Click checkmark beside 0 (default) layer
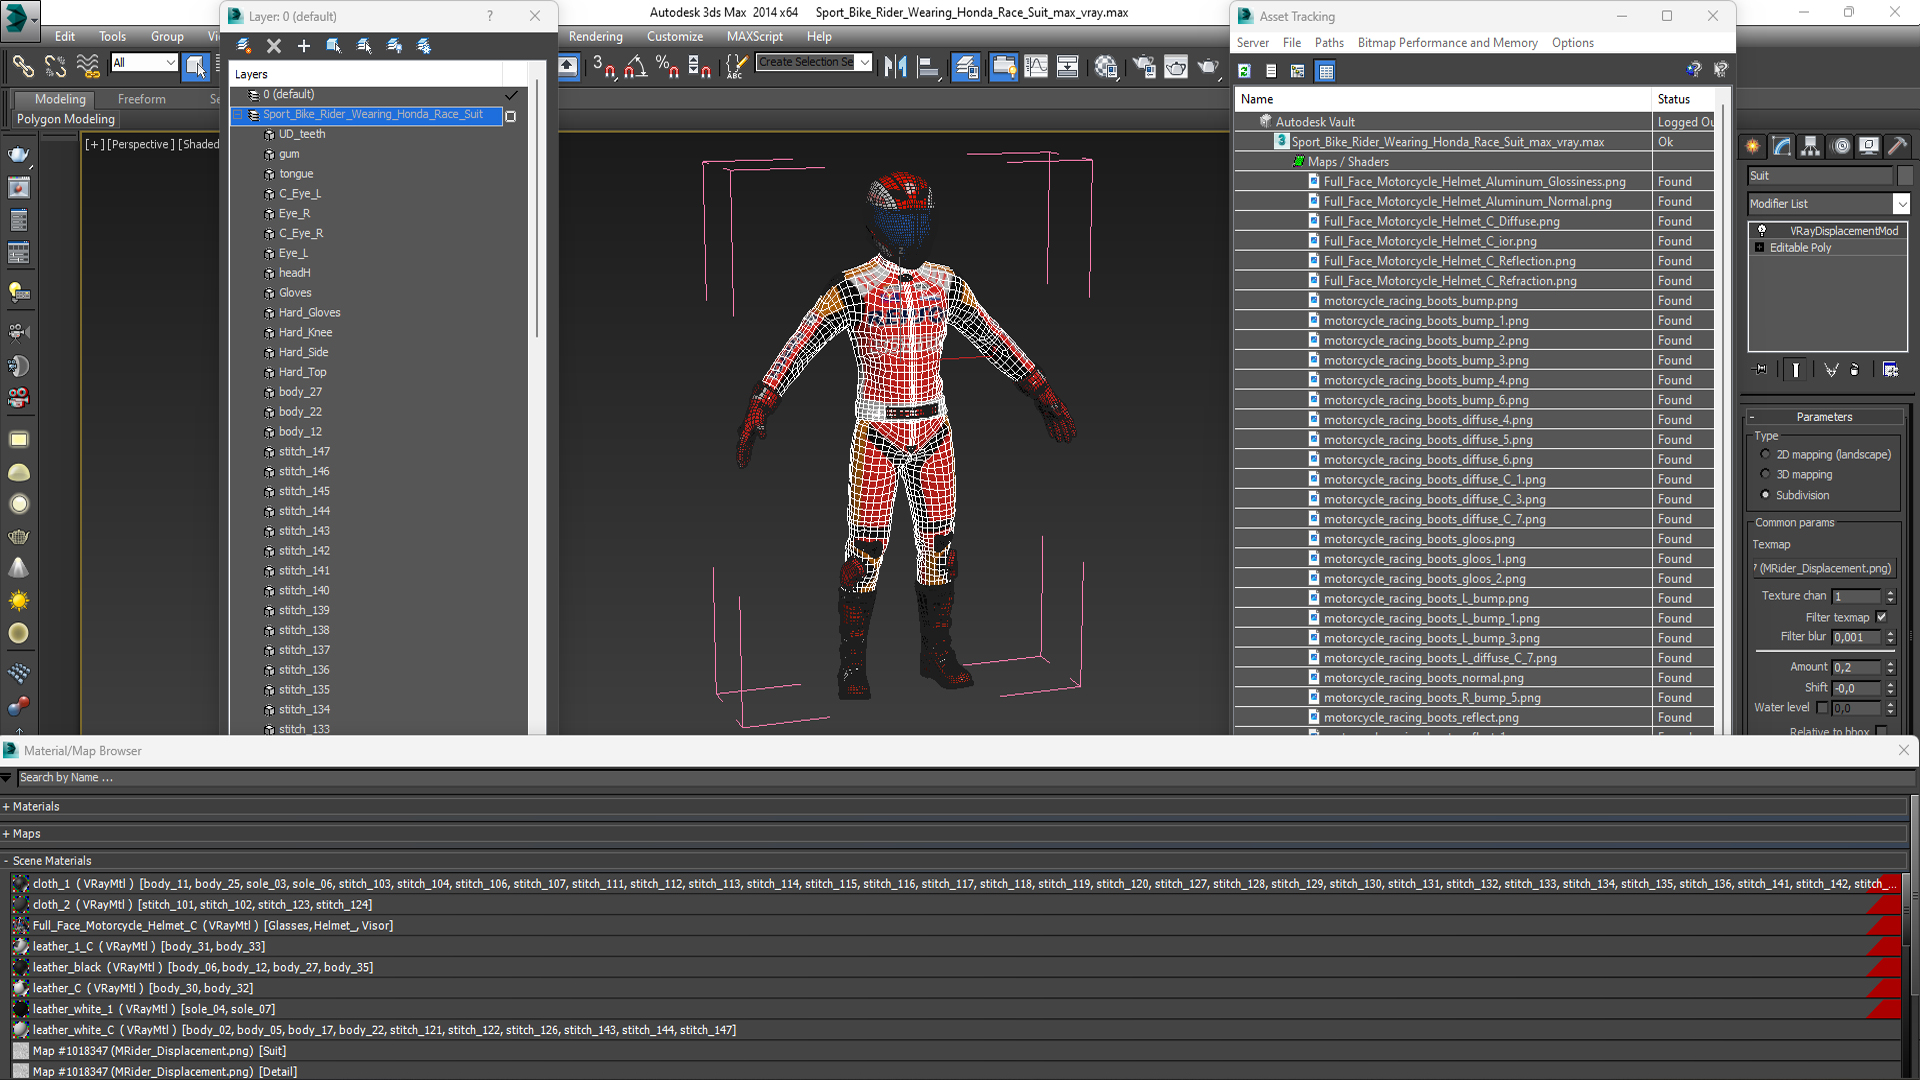Viewport: 1920px width, 1080px height. click(x=511, y=95)
